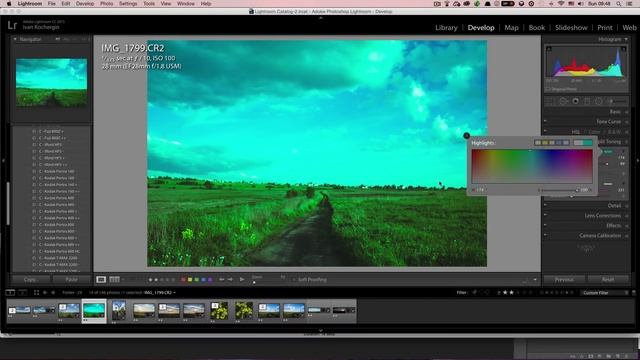Open the toolbar content dropdown arrow

535,280
